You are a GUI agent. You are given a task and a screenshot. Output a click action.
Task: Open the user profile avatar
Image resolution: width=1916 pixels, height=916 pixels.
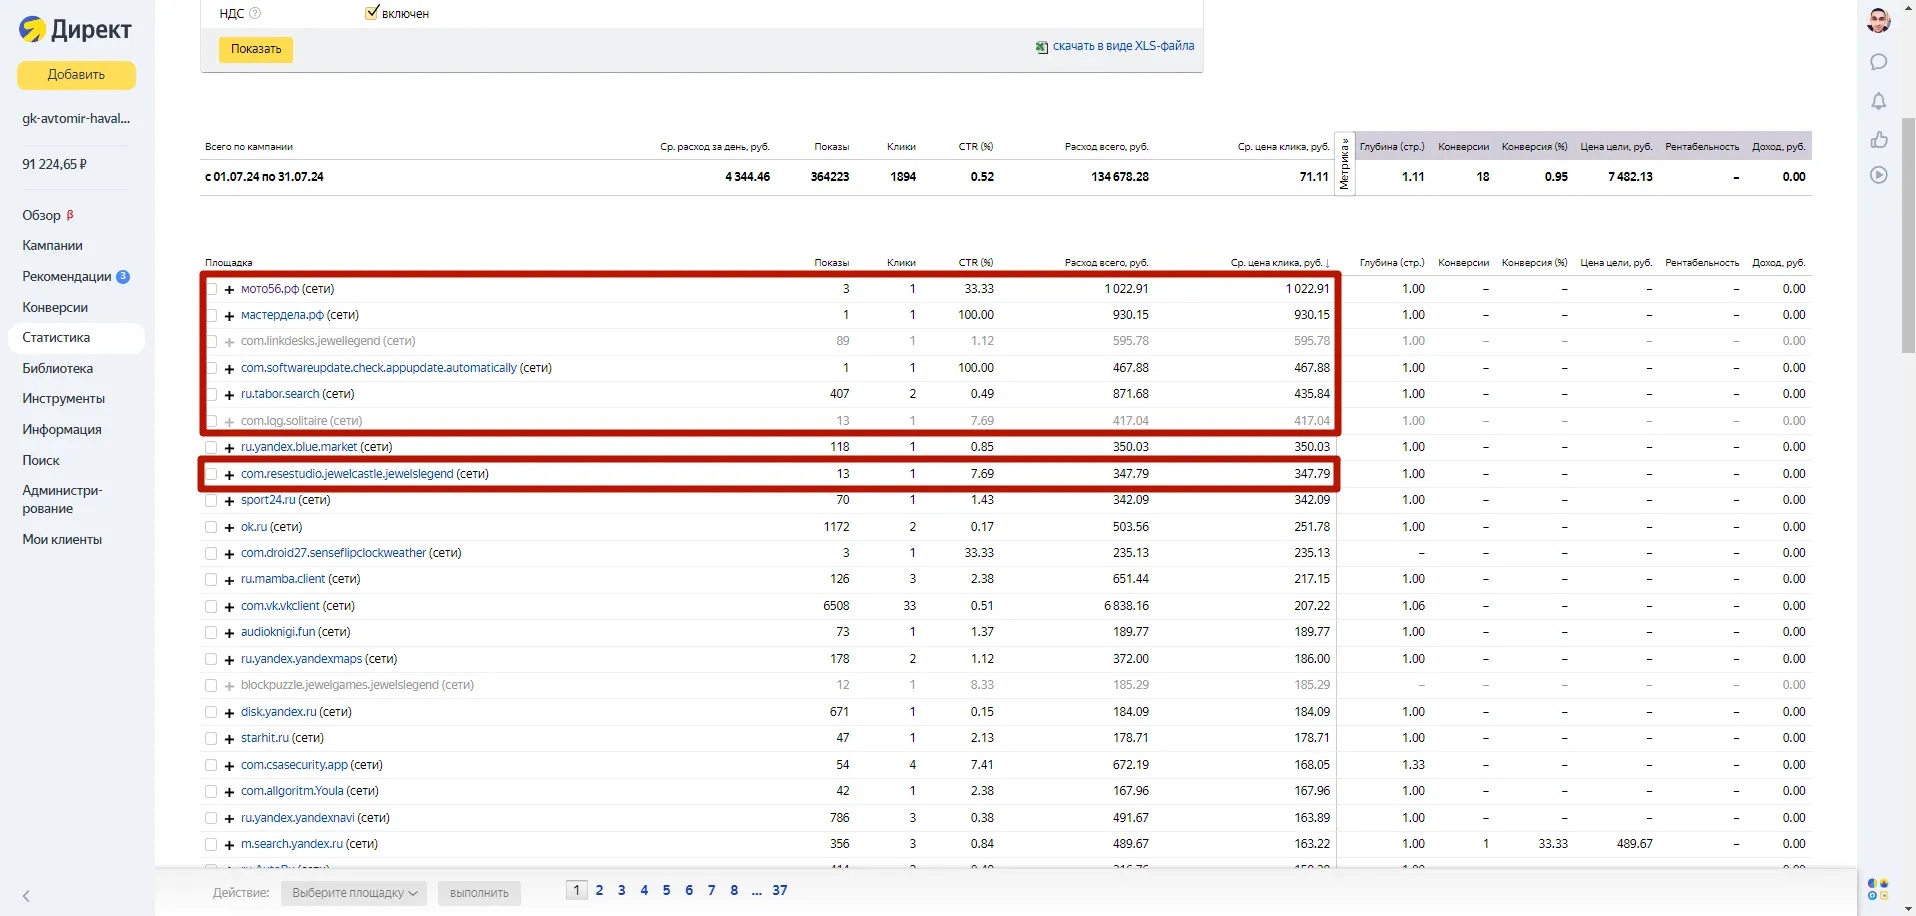click(1879, 20)
